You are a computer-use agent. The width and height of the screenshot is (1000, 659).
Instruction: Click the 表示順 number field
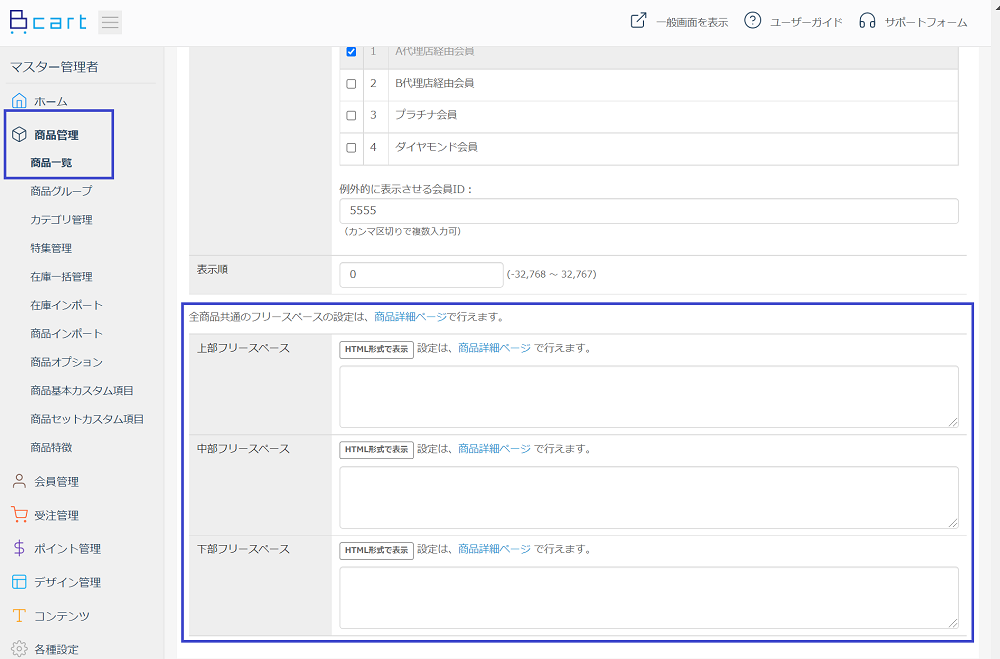pos(421,274)
